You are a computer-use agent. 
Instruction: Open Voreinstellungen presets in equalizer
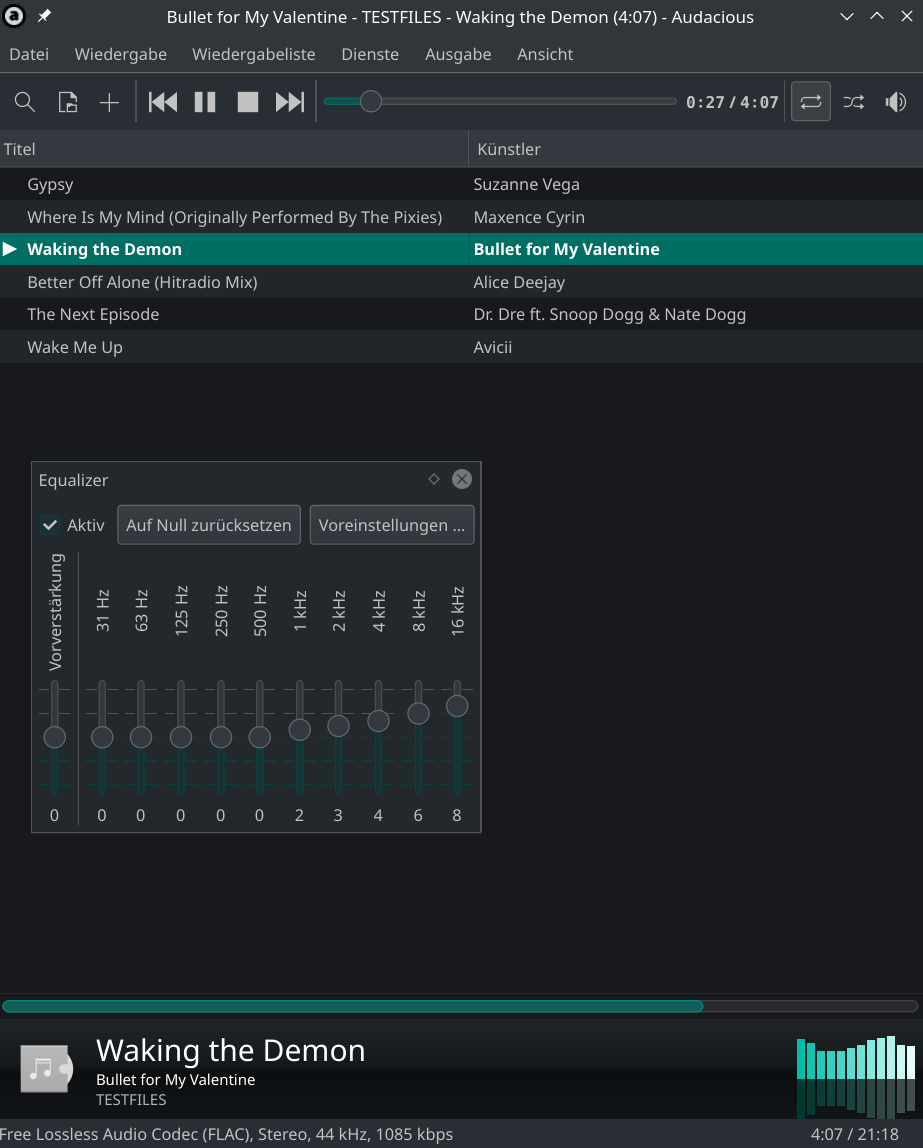392,525
